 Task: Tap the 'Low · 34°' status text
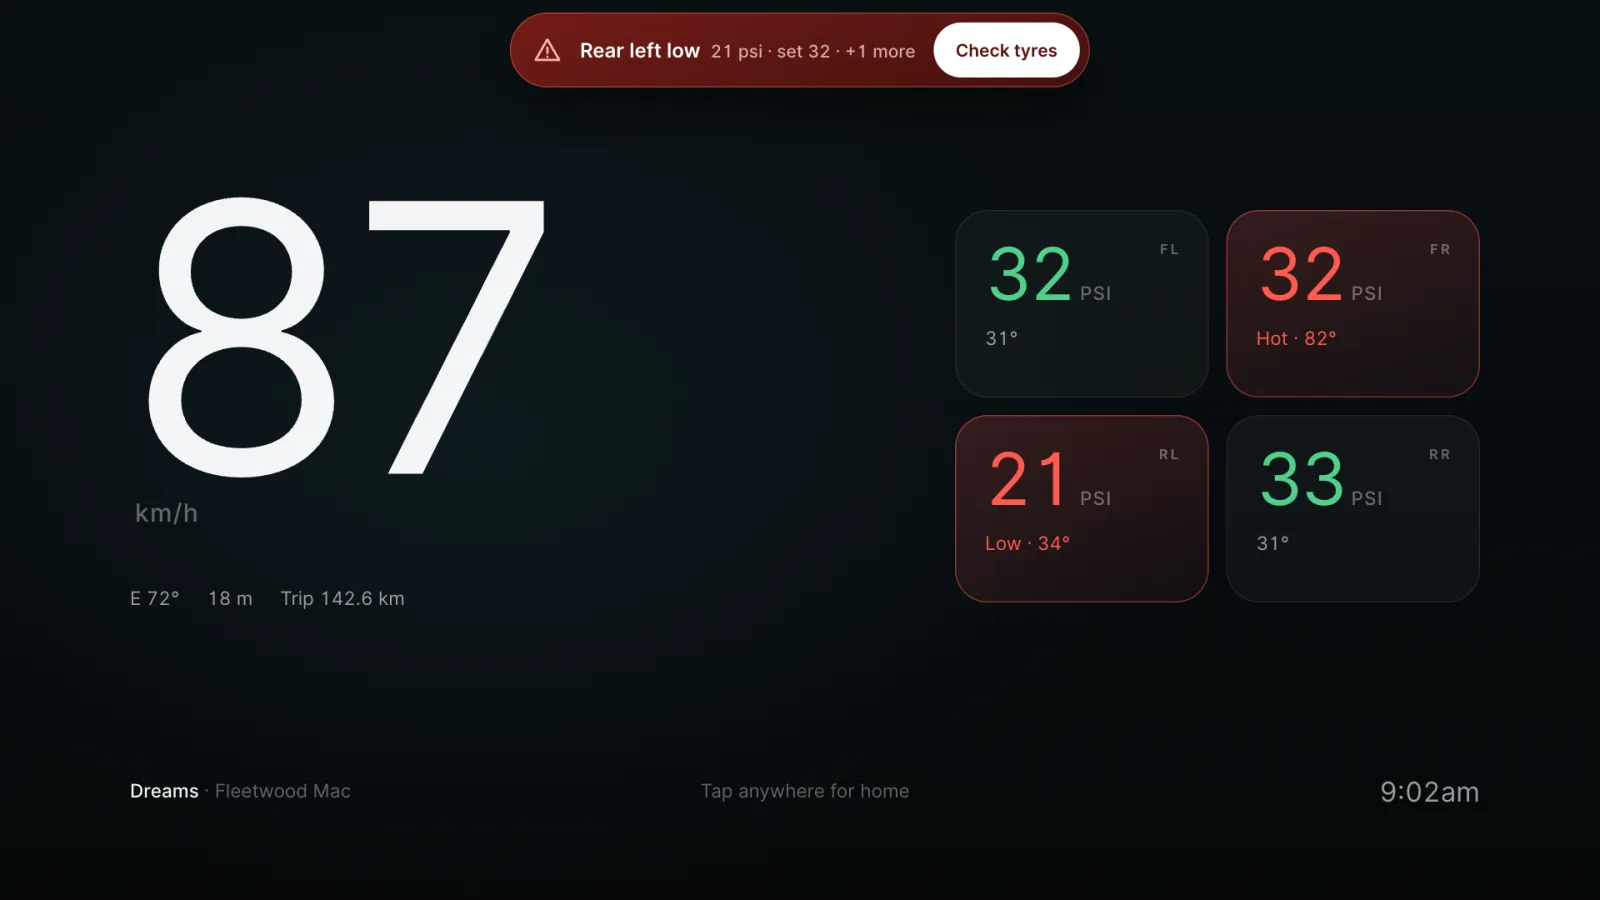[x=1027, y=543]
